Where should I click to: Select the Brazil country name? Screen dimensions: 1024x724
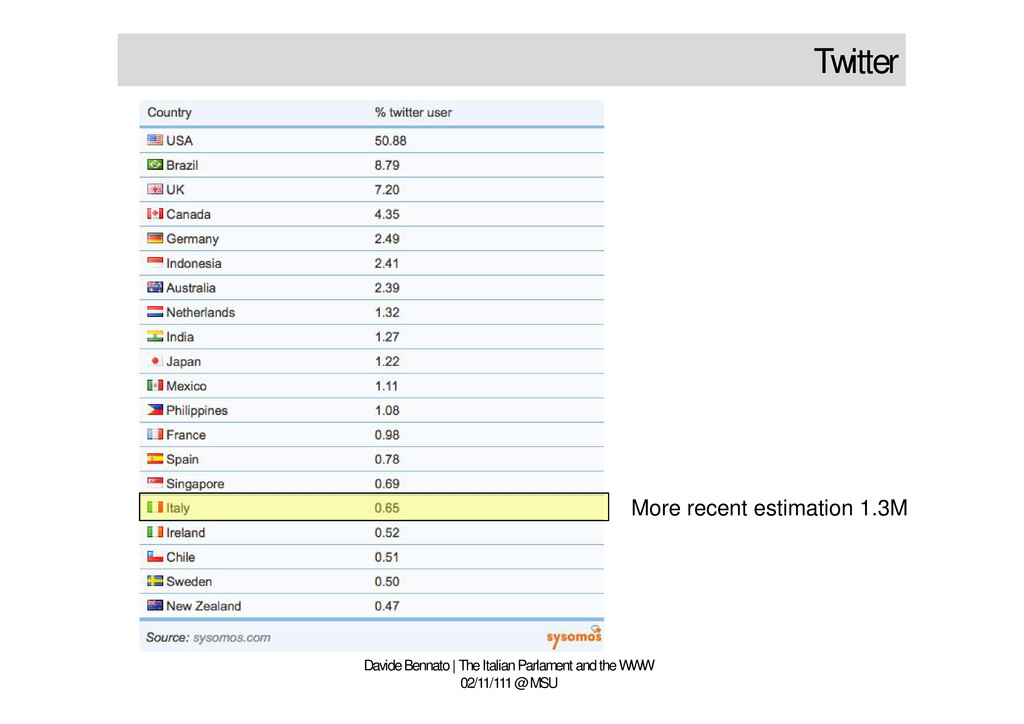pos(182,165)
